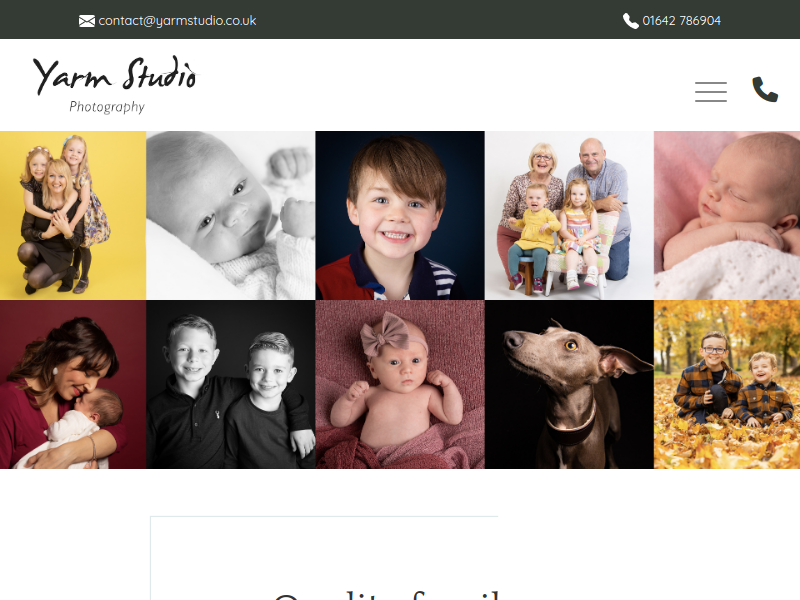Click contact@yarmstudio.co.uk email link
This screenshot has height=600, width=800.
pos(177,21)
